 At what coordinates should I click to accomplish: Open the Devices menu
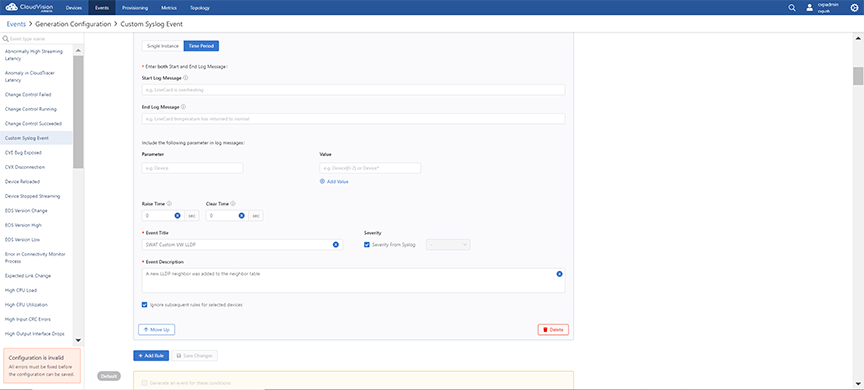click(74, 8)
